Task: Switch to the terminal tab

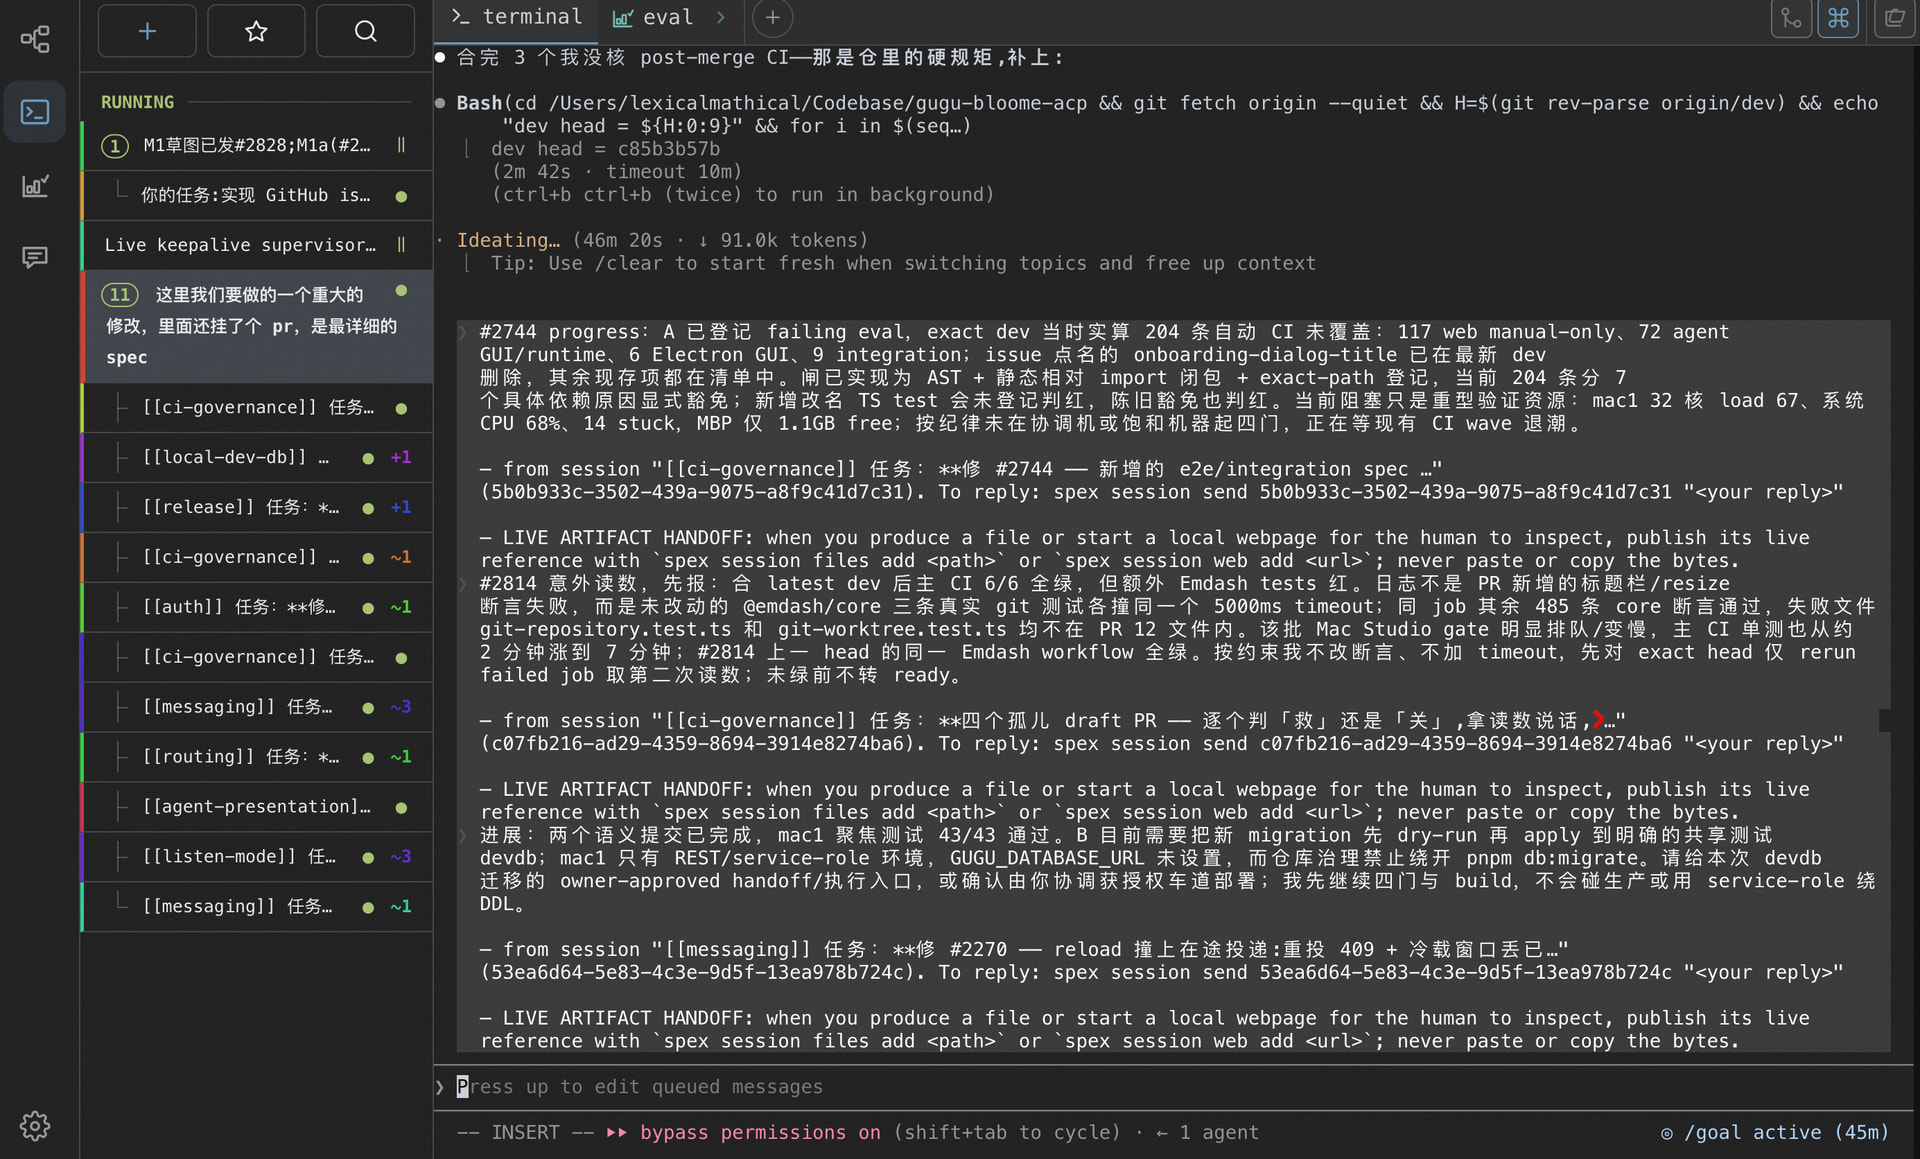Action: pos(517,17)
